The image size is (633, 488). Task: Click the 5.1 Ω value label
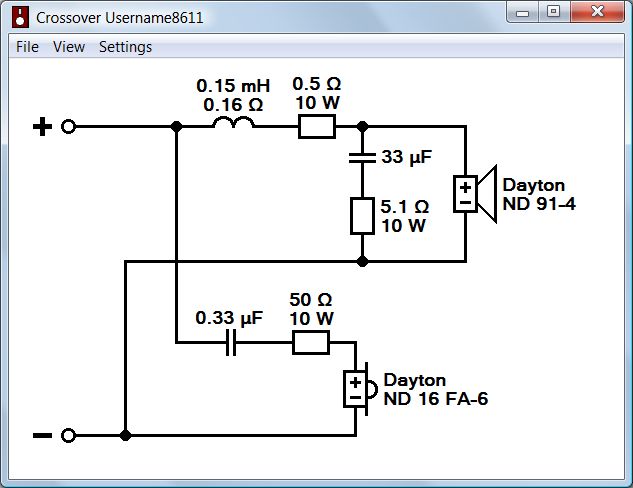point(405,207)
